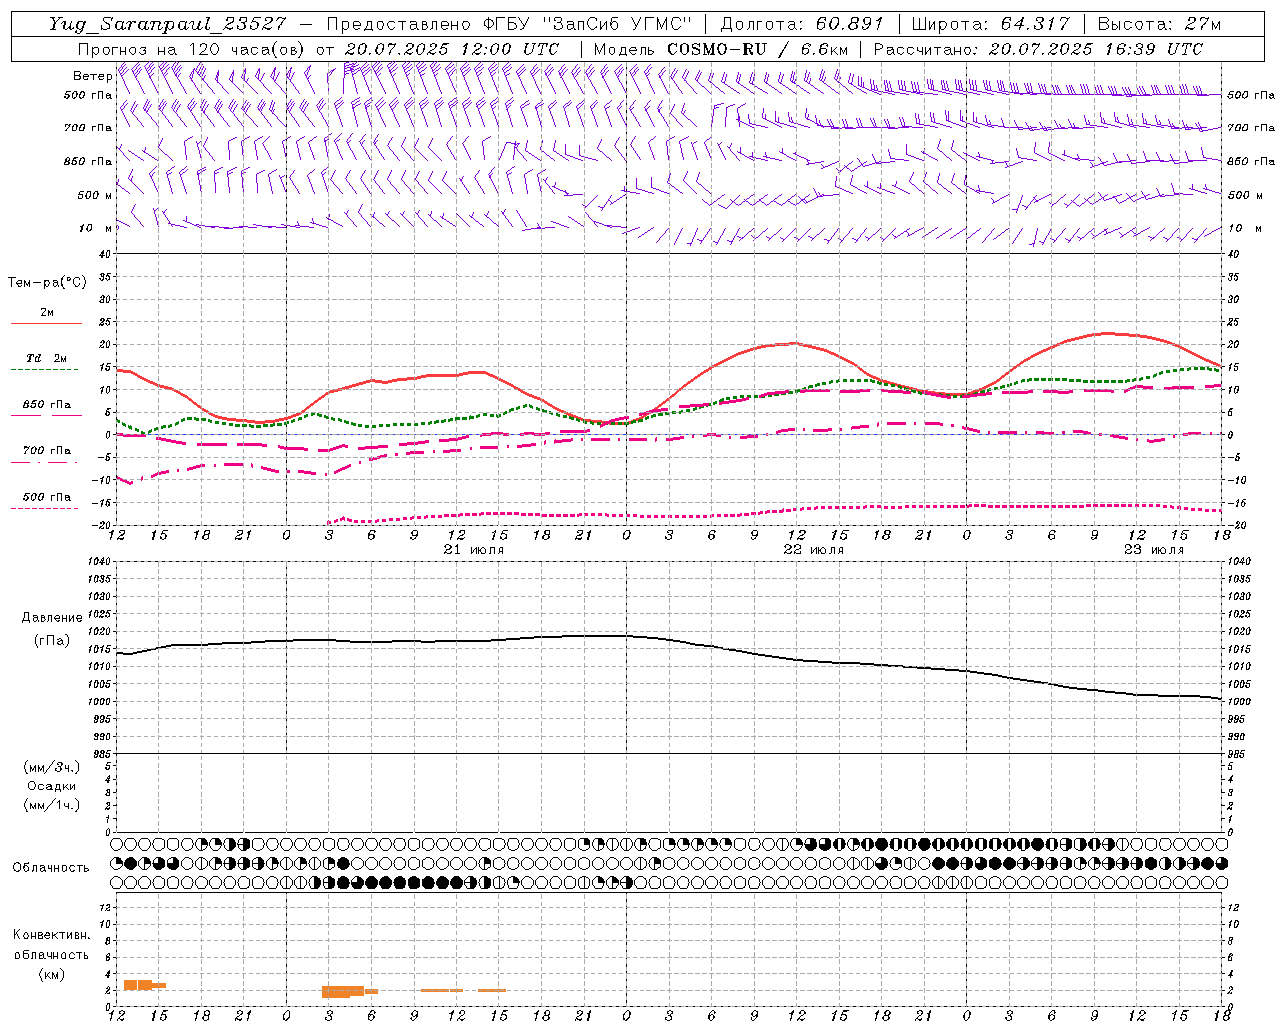Viewport: 1280px width, 1024px height.
Task: Click the 40 value on left temperature axis
Action: click(x=104, y=255)
